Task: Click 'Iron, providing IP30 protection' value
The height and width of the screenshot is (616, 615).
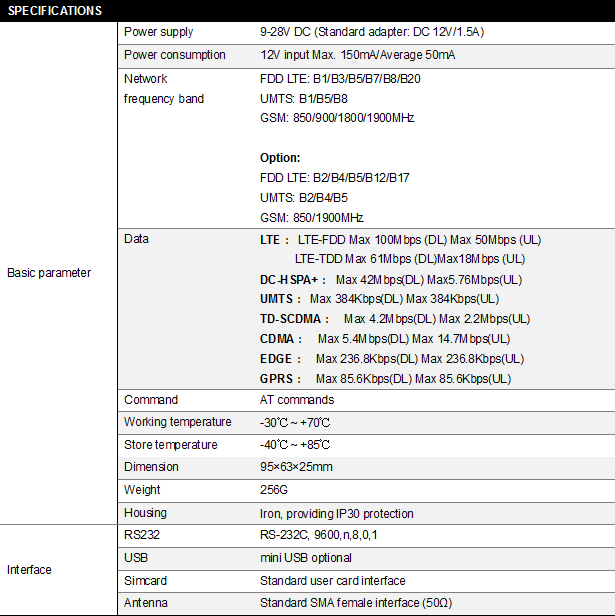Action: tap(337, 514)
